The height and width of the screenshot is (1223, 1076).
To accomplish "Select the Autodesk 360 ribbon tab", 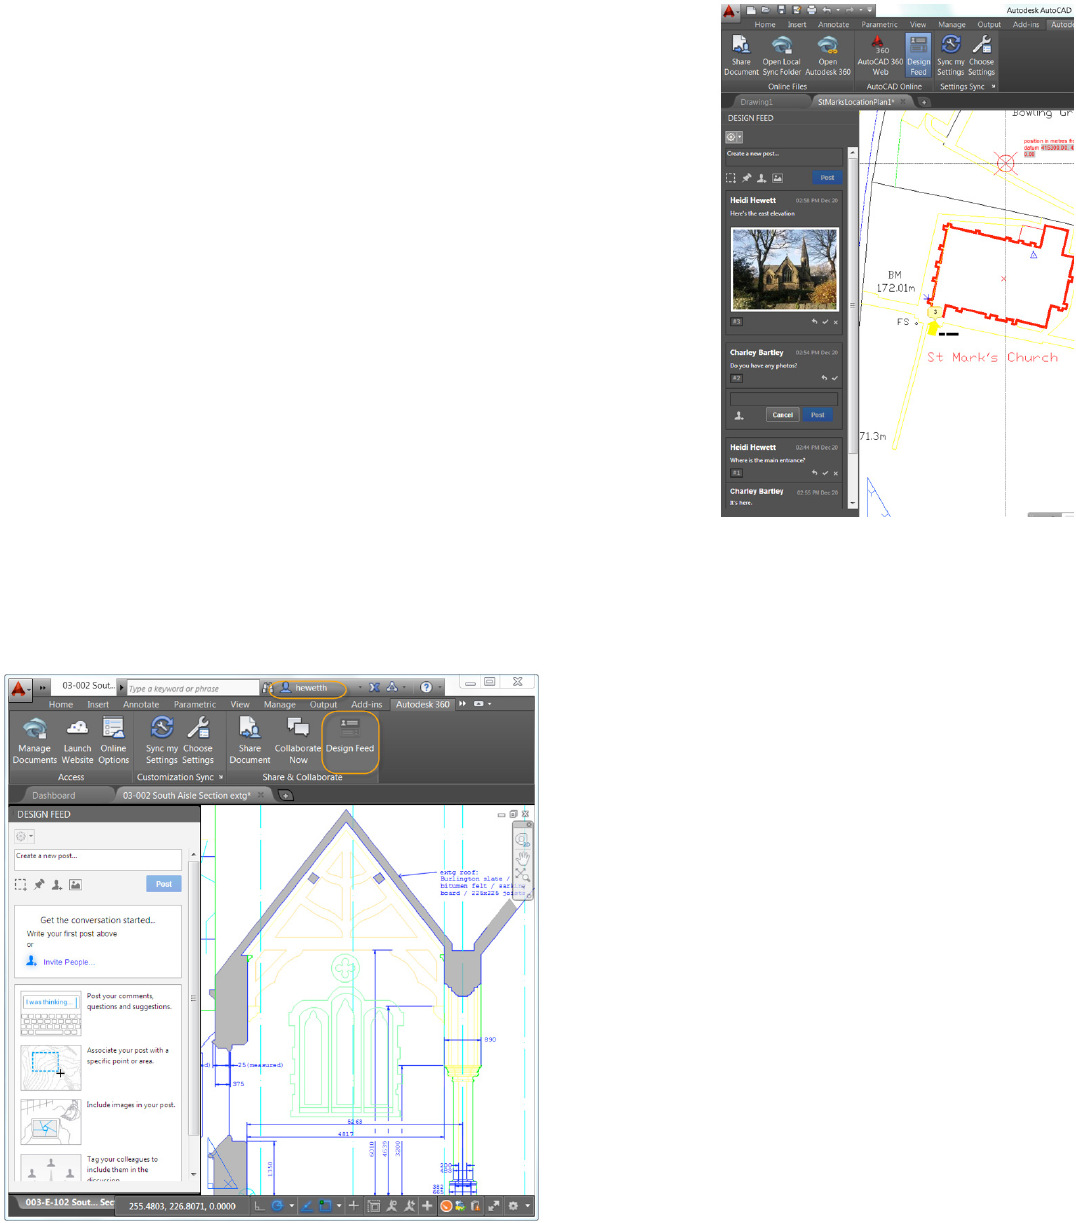I will pyautogui.click(x=422, y=705).
